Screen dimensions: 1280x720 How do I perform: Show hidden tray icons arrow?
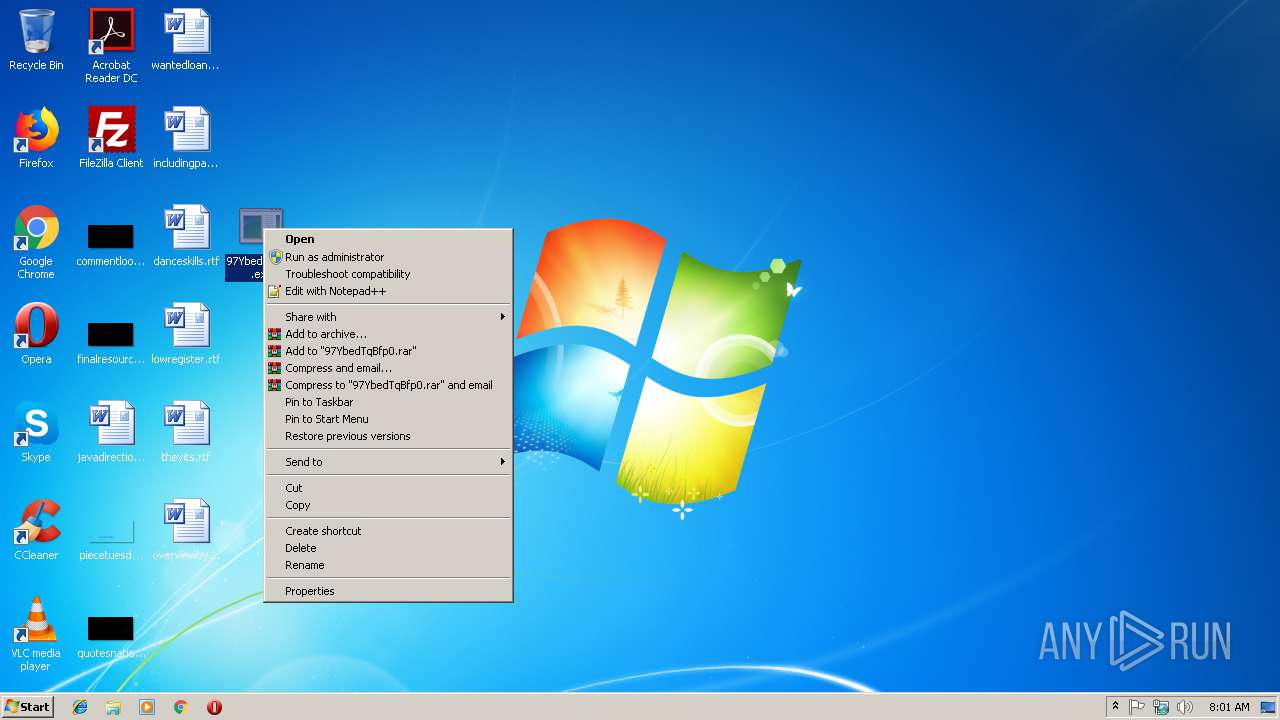click(x=1115, y=707)
